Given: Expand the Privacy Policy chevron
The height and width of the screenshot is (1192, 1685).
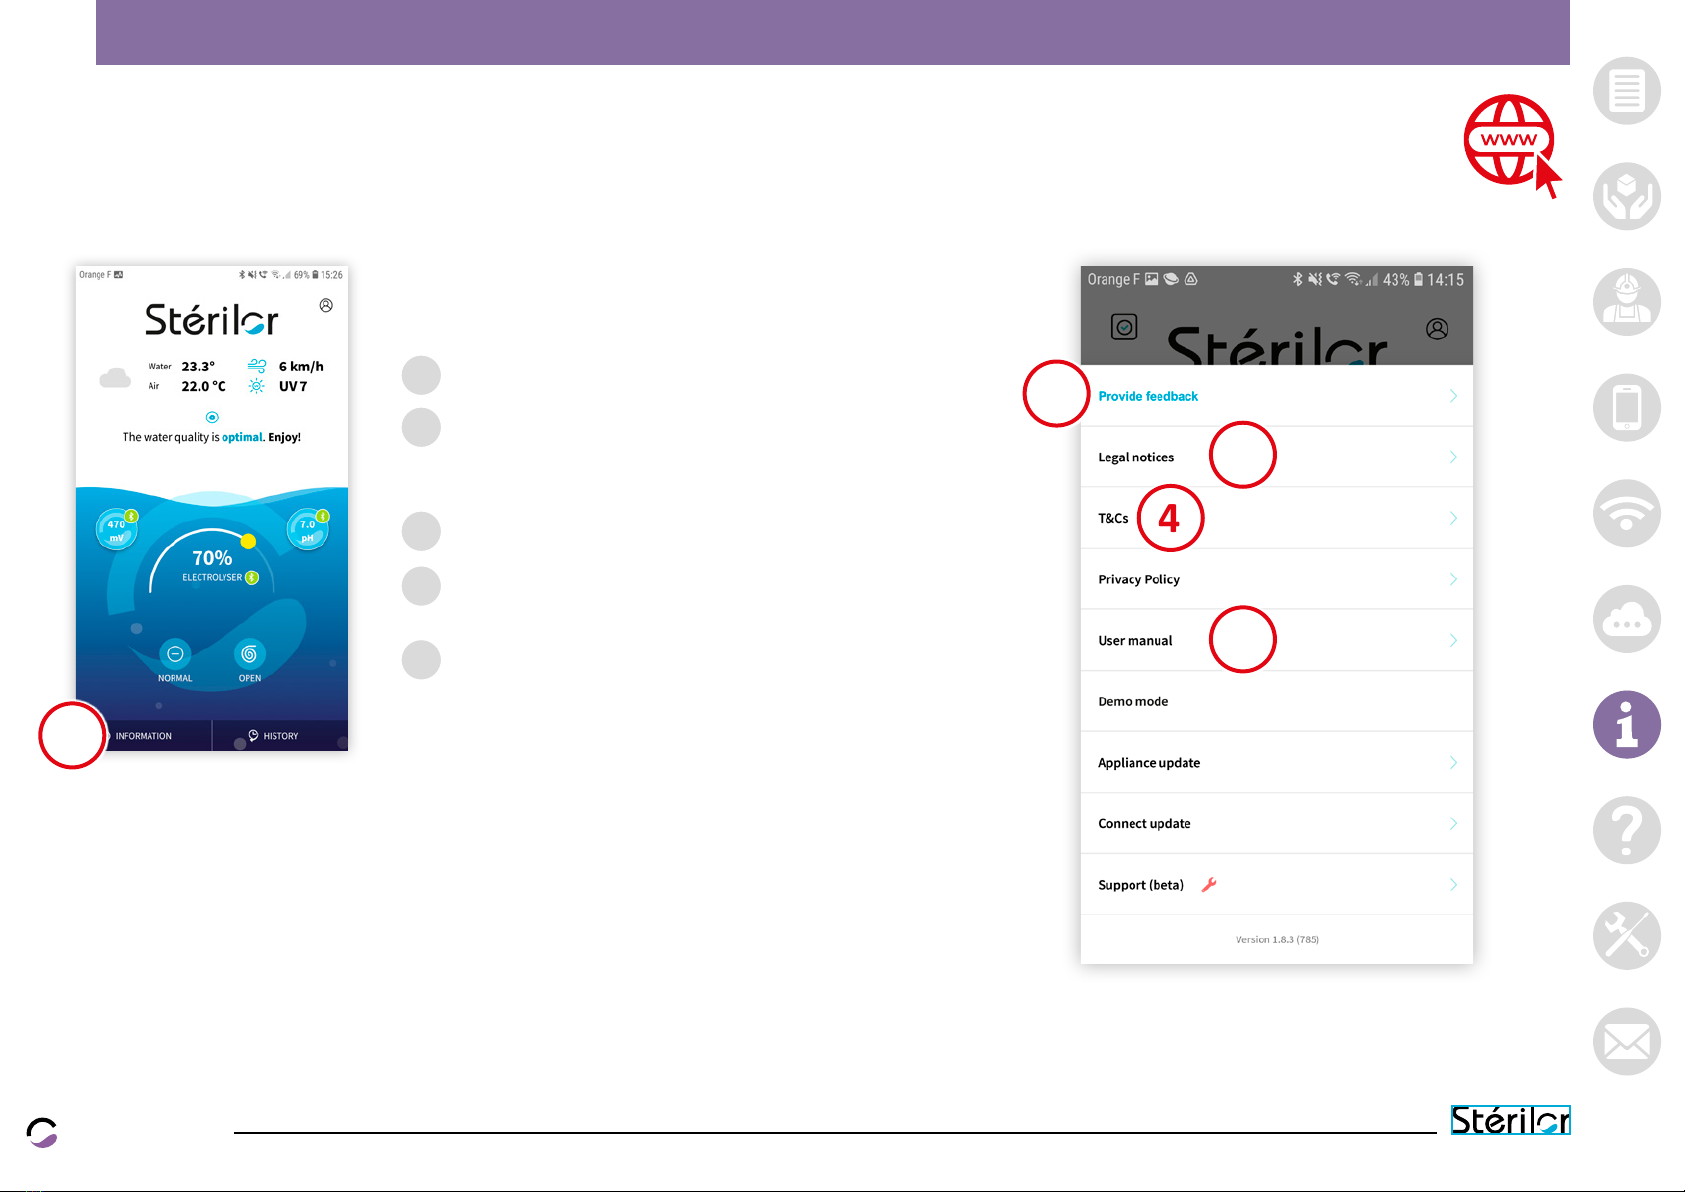Looking at the screenshot, I should point(1453,579).
